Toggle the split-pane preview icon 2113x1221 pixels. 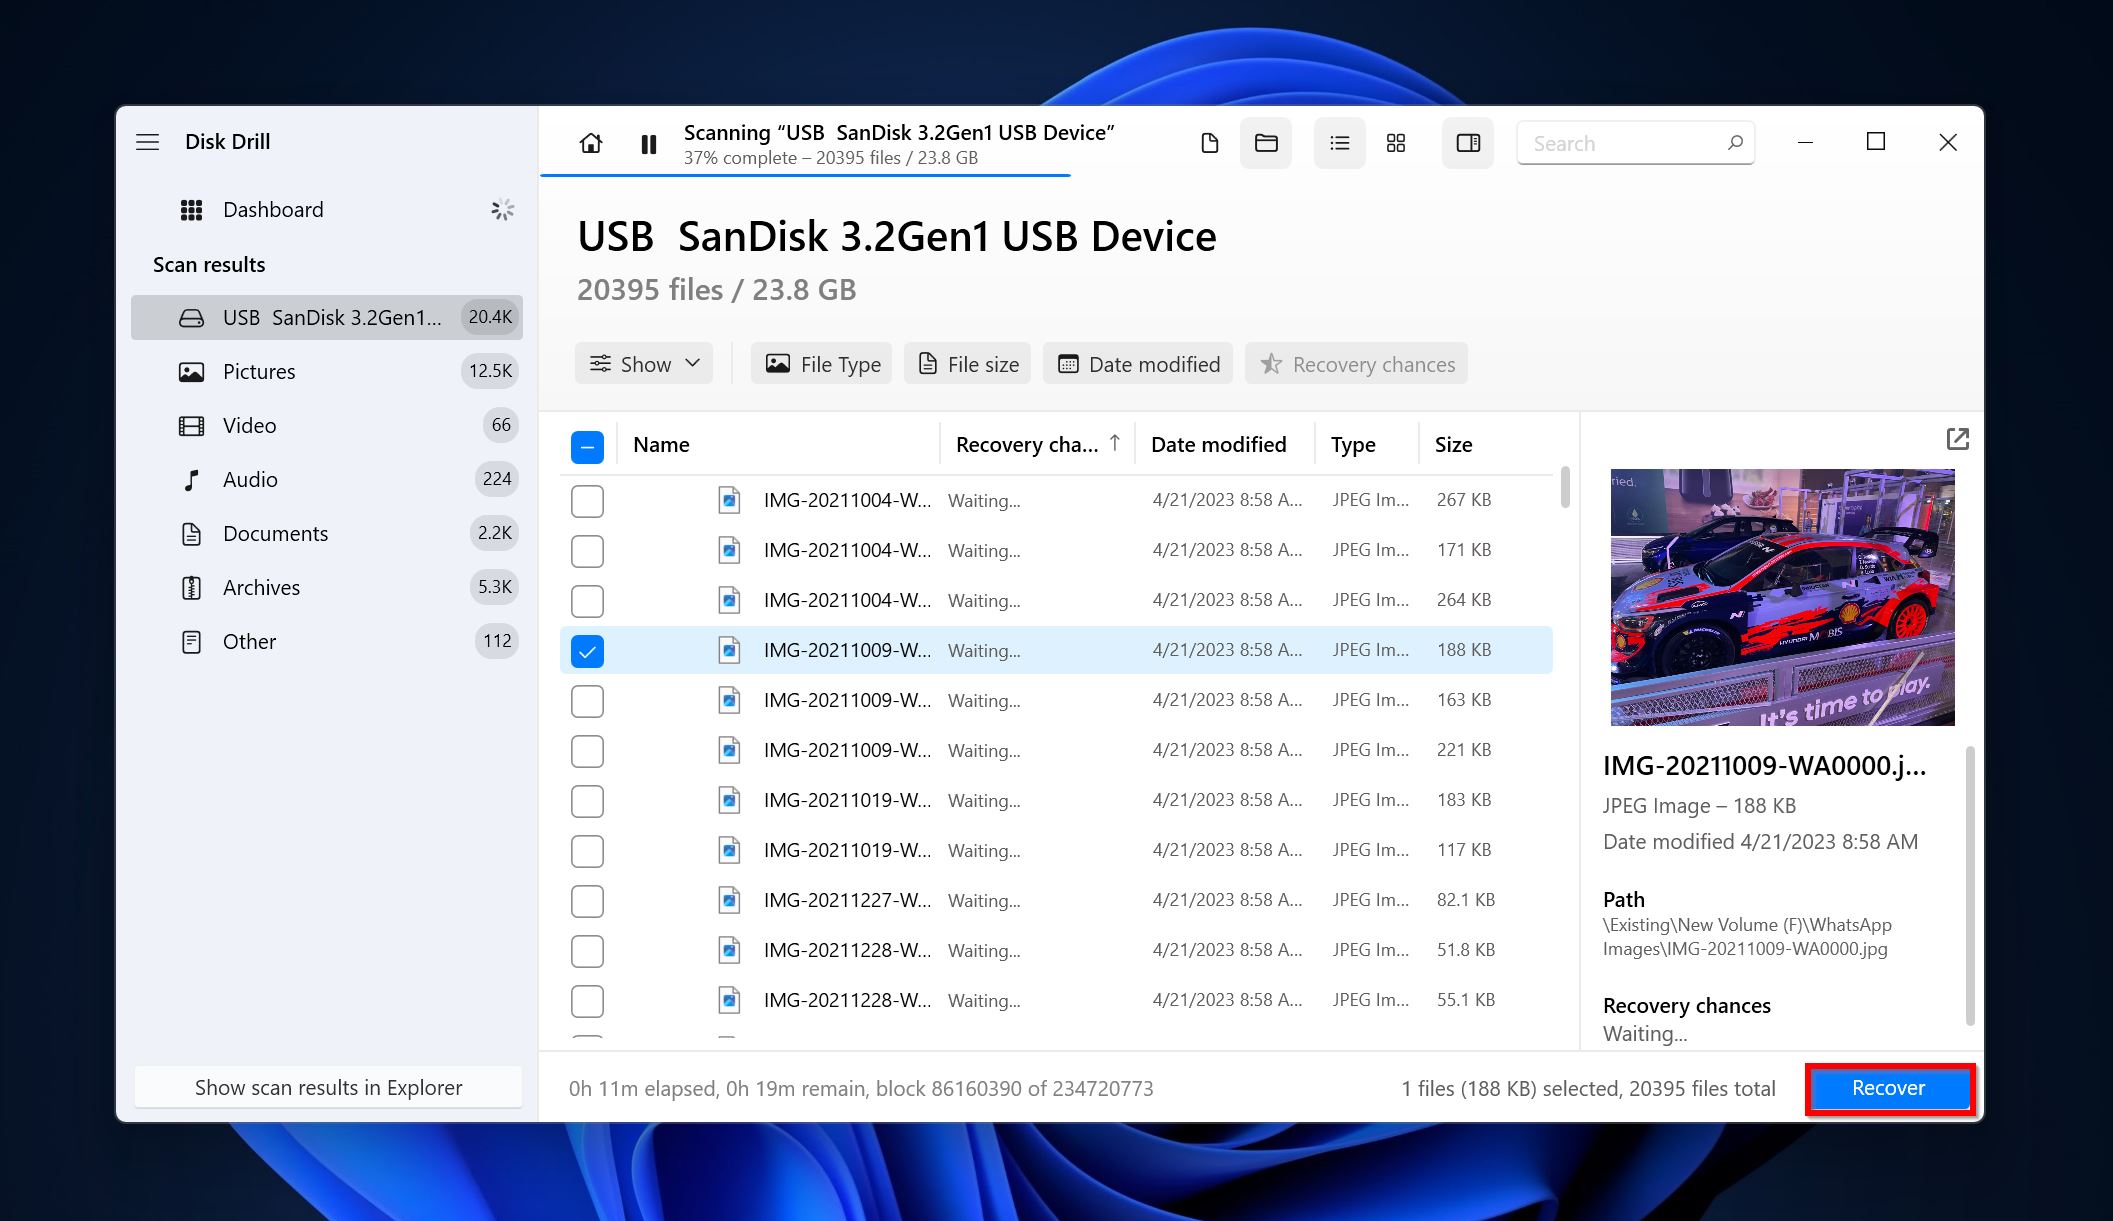coord(1468,142)
